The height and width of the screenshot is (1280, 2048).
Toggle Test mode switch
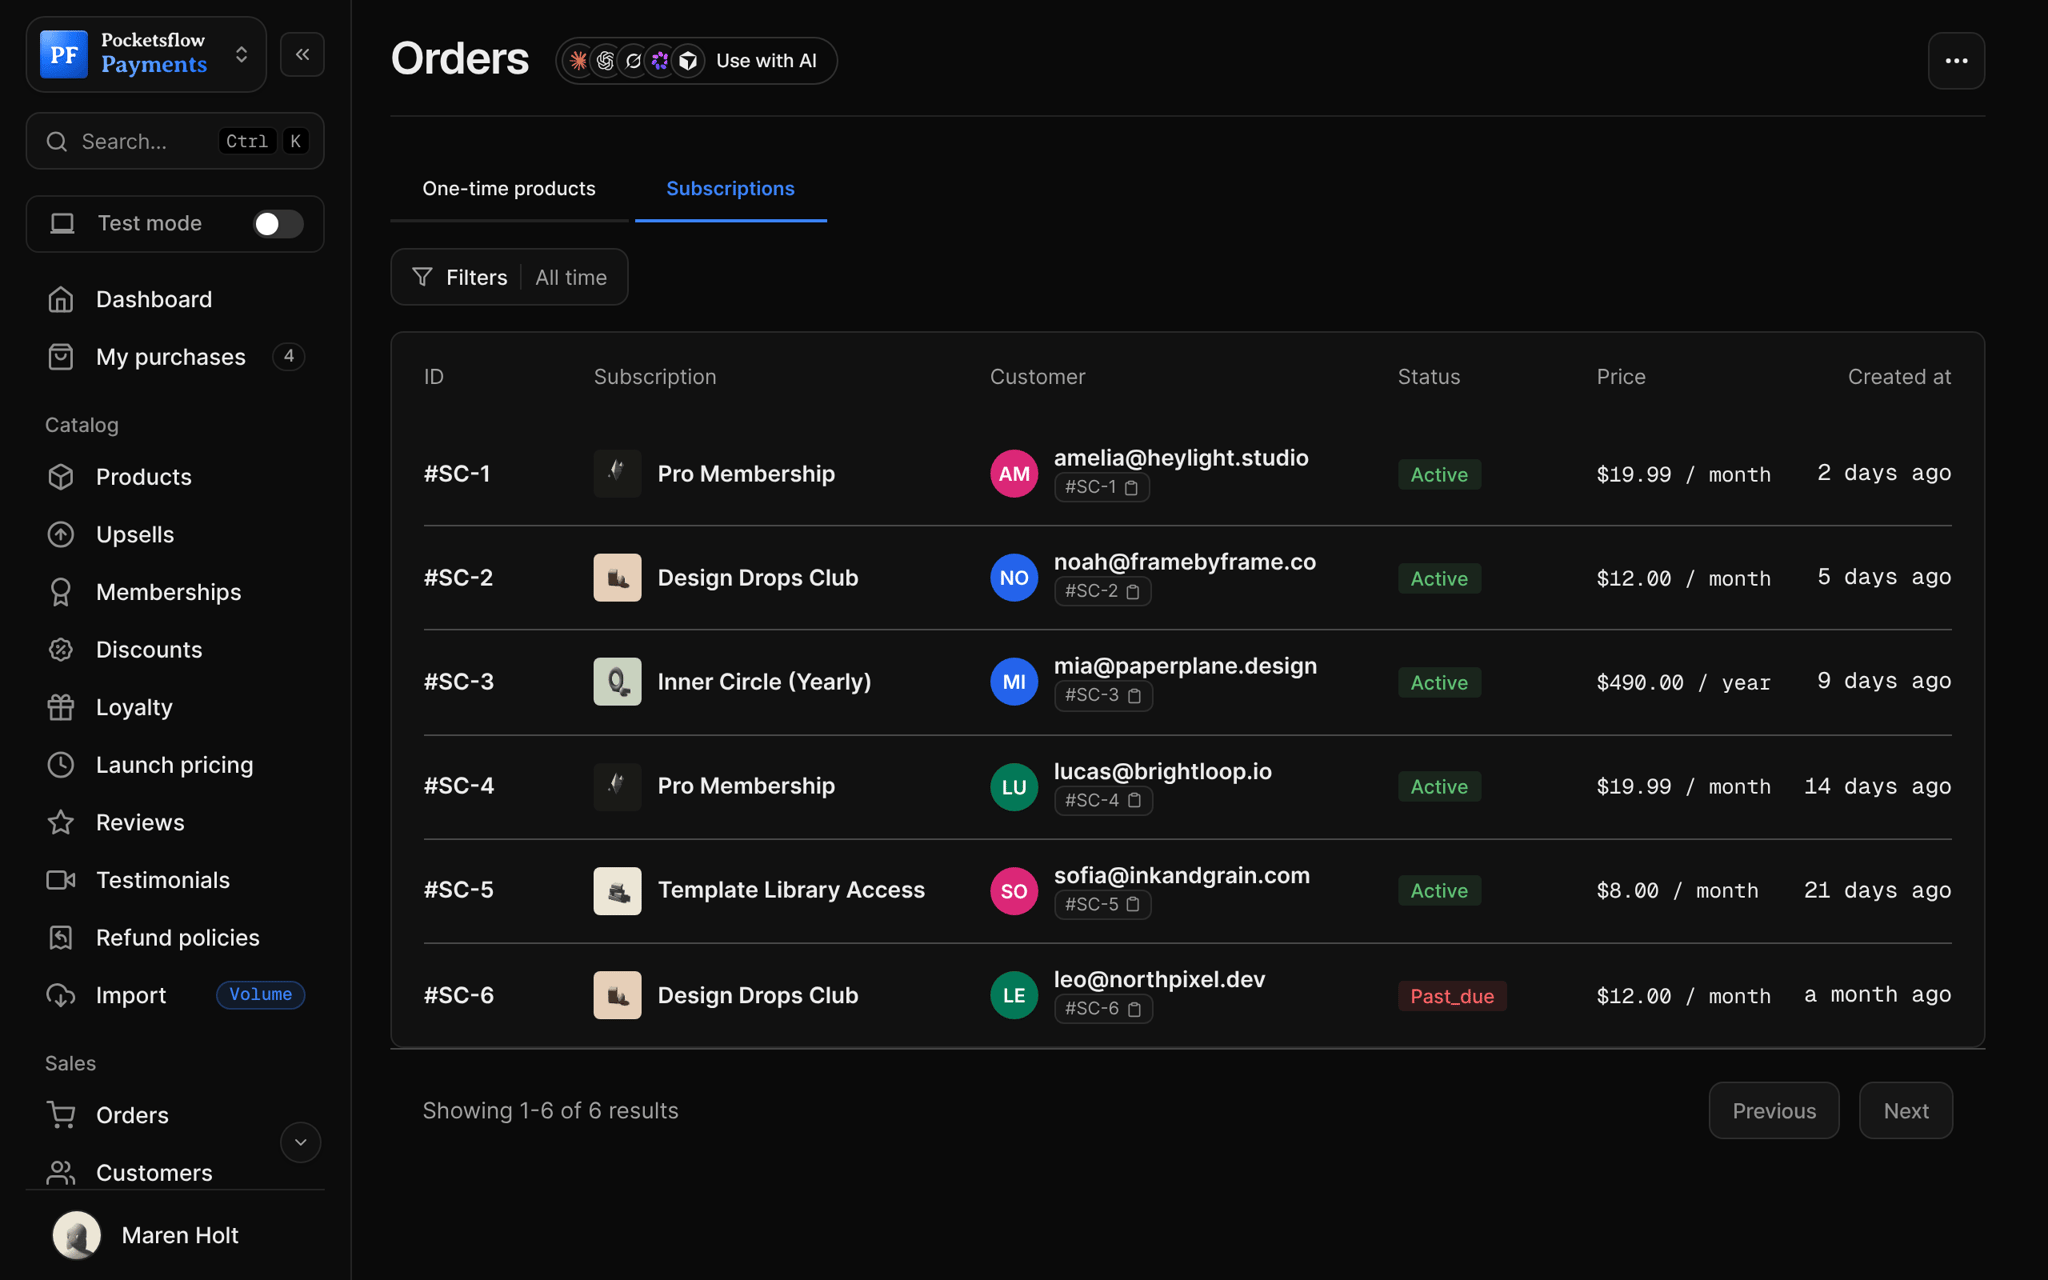(278, 224)
